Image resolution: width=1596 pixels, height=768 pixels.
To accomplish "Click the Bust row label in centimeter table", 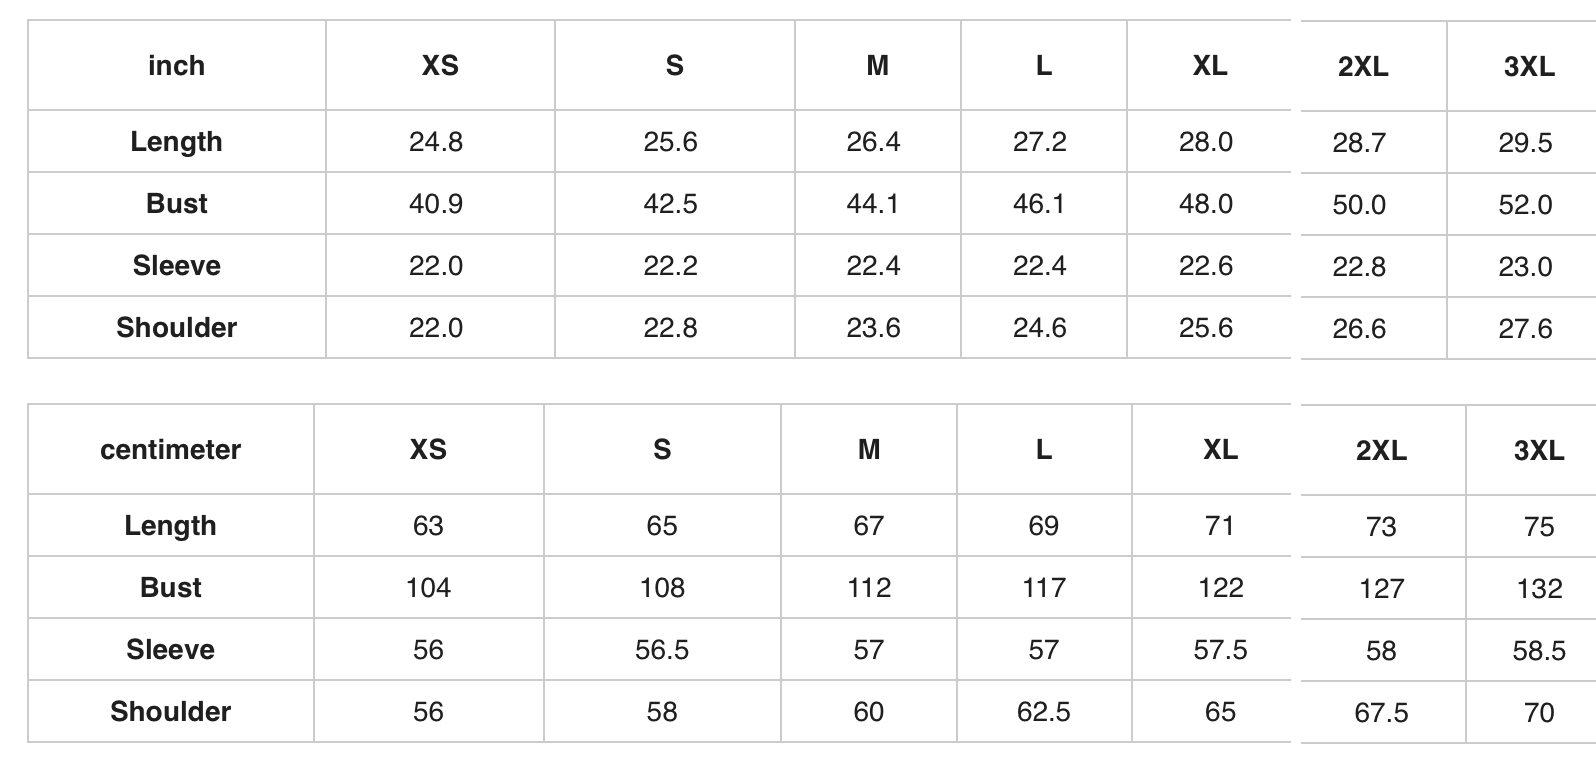I will [171, 587].
